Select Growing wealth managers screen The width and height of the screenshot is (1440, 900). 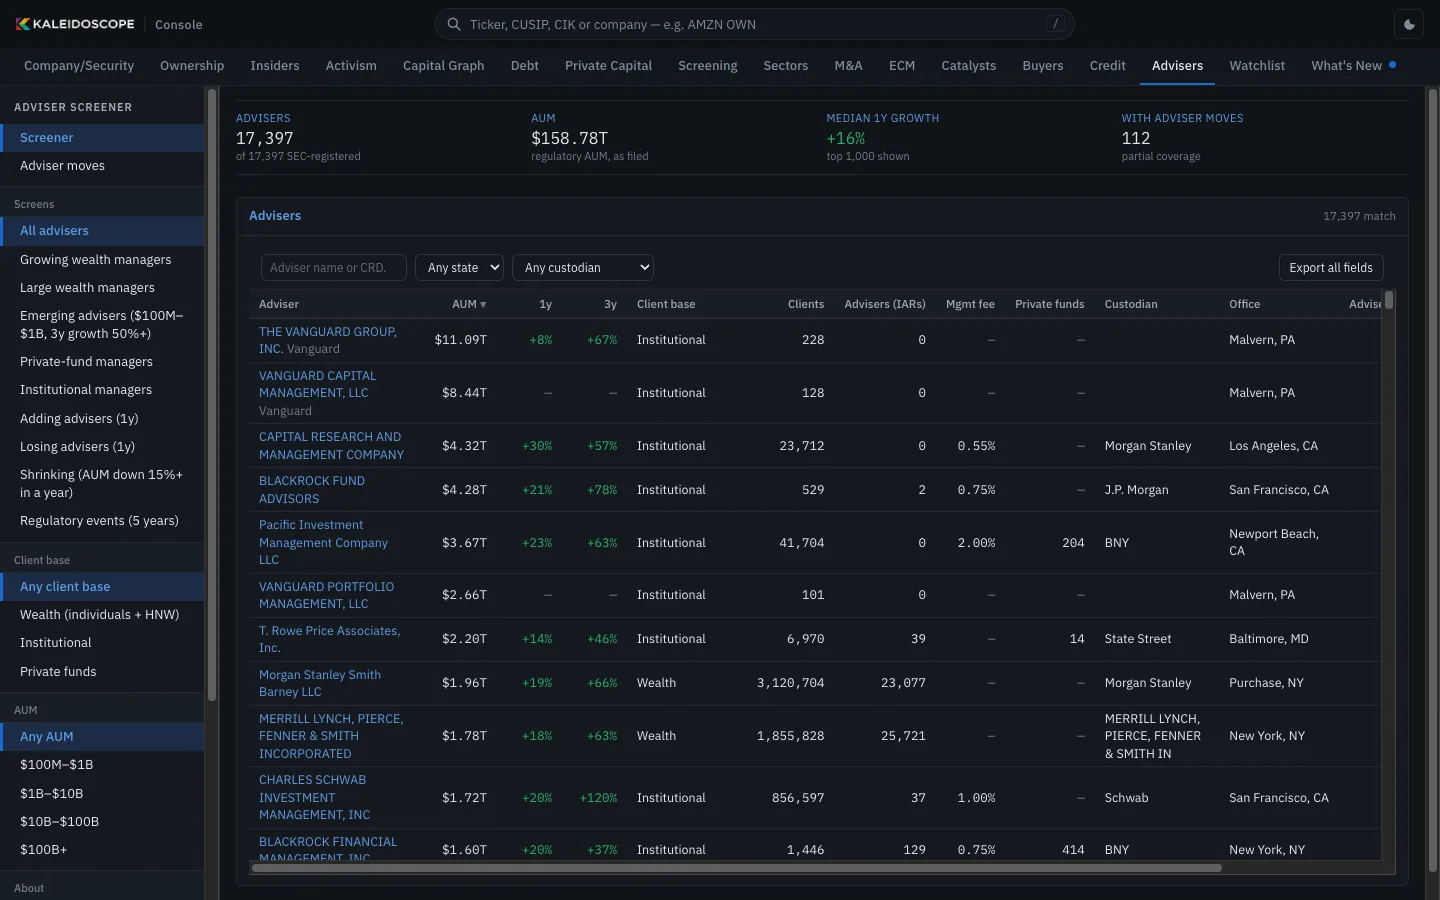tap(102, 260)
